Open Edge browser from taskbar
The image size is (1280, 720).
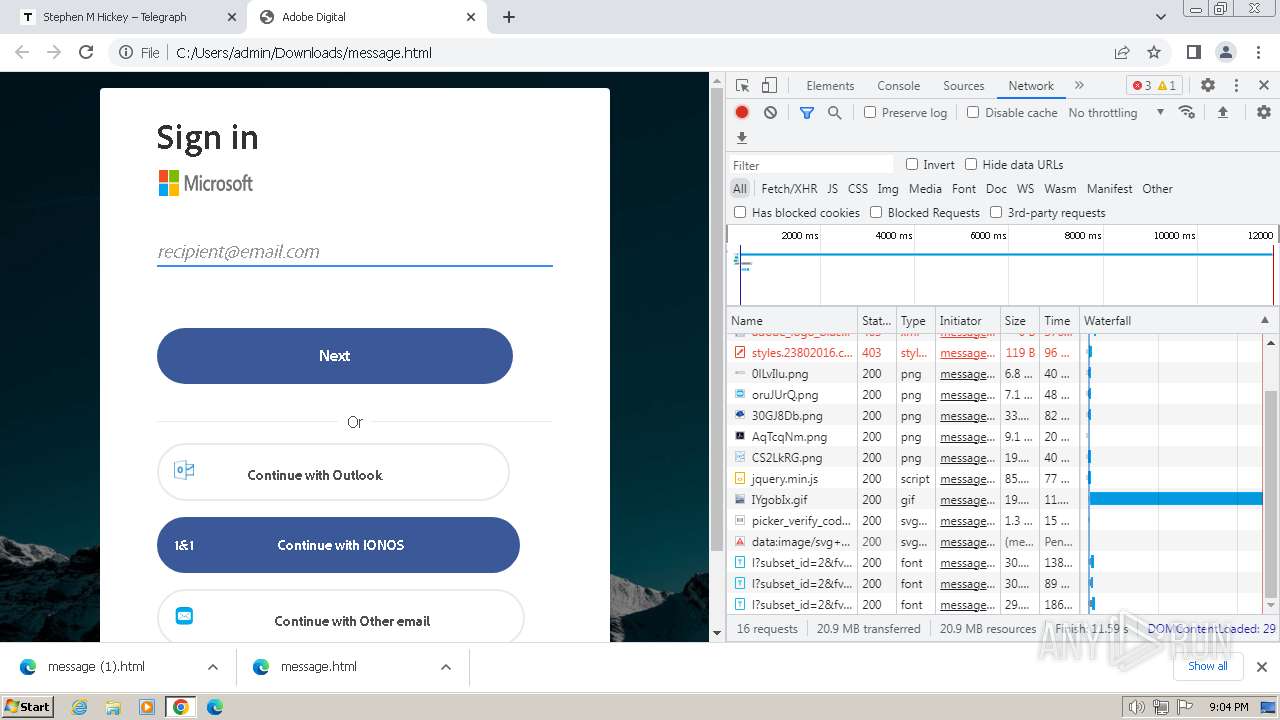click(x=214, y=707)
